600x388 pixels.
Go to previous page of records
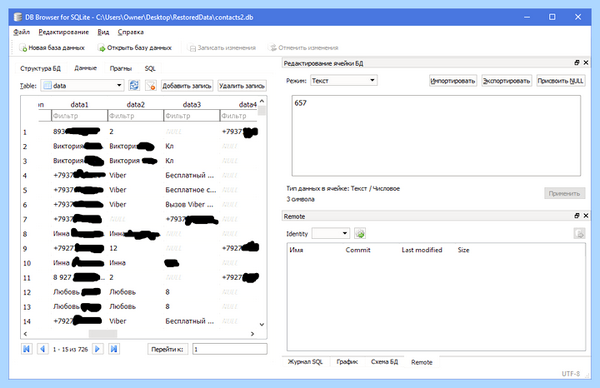point(42,349)
